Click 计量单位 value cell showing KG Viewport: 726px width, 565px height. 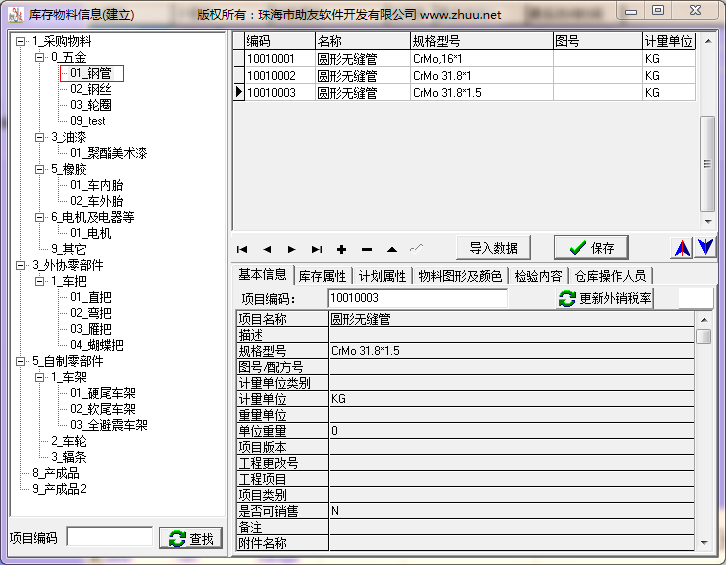(x=512, y=399)
